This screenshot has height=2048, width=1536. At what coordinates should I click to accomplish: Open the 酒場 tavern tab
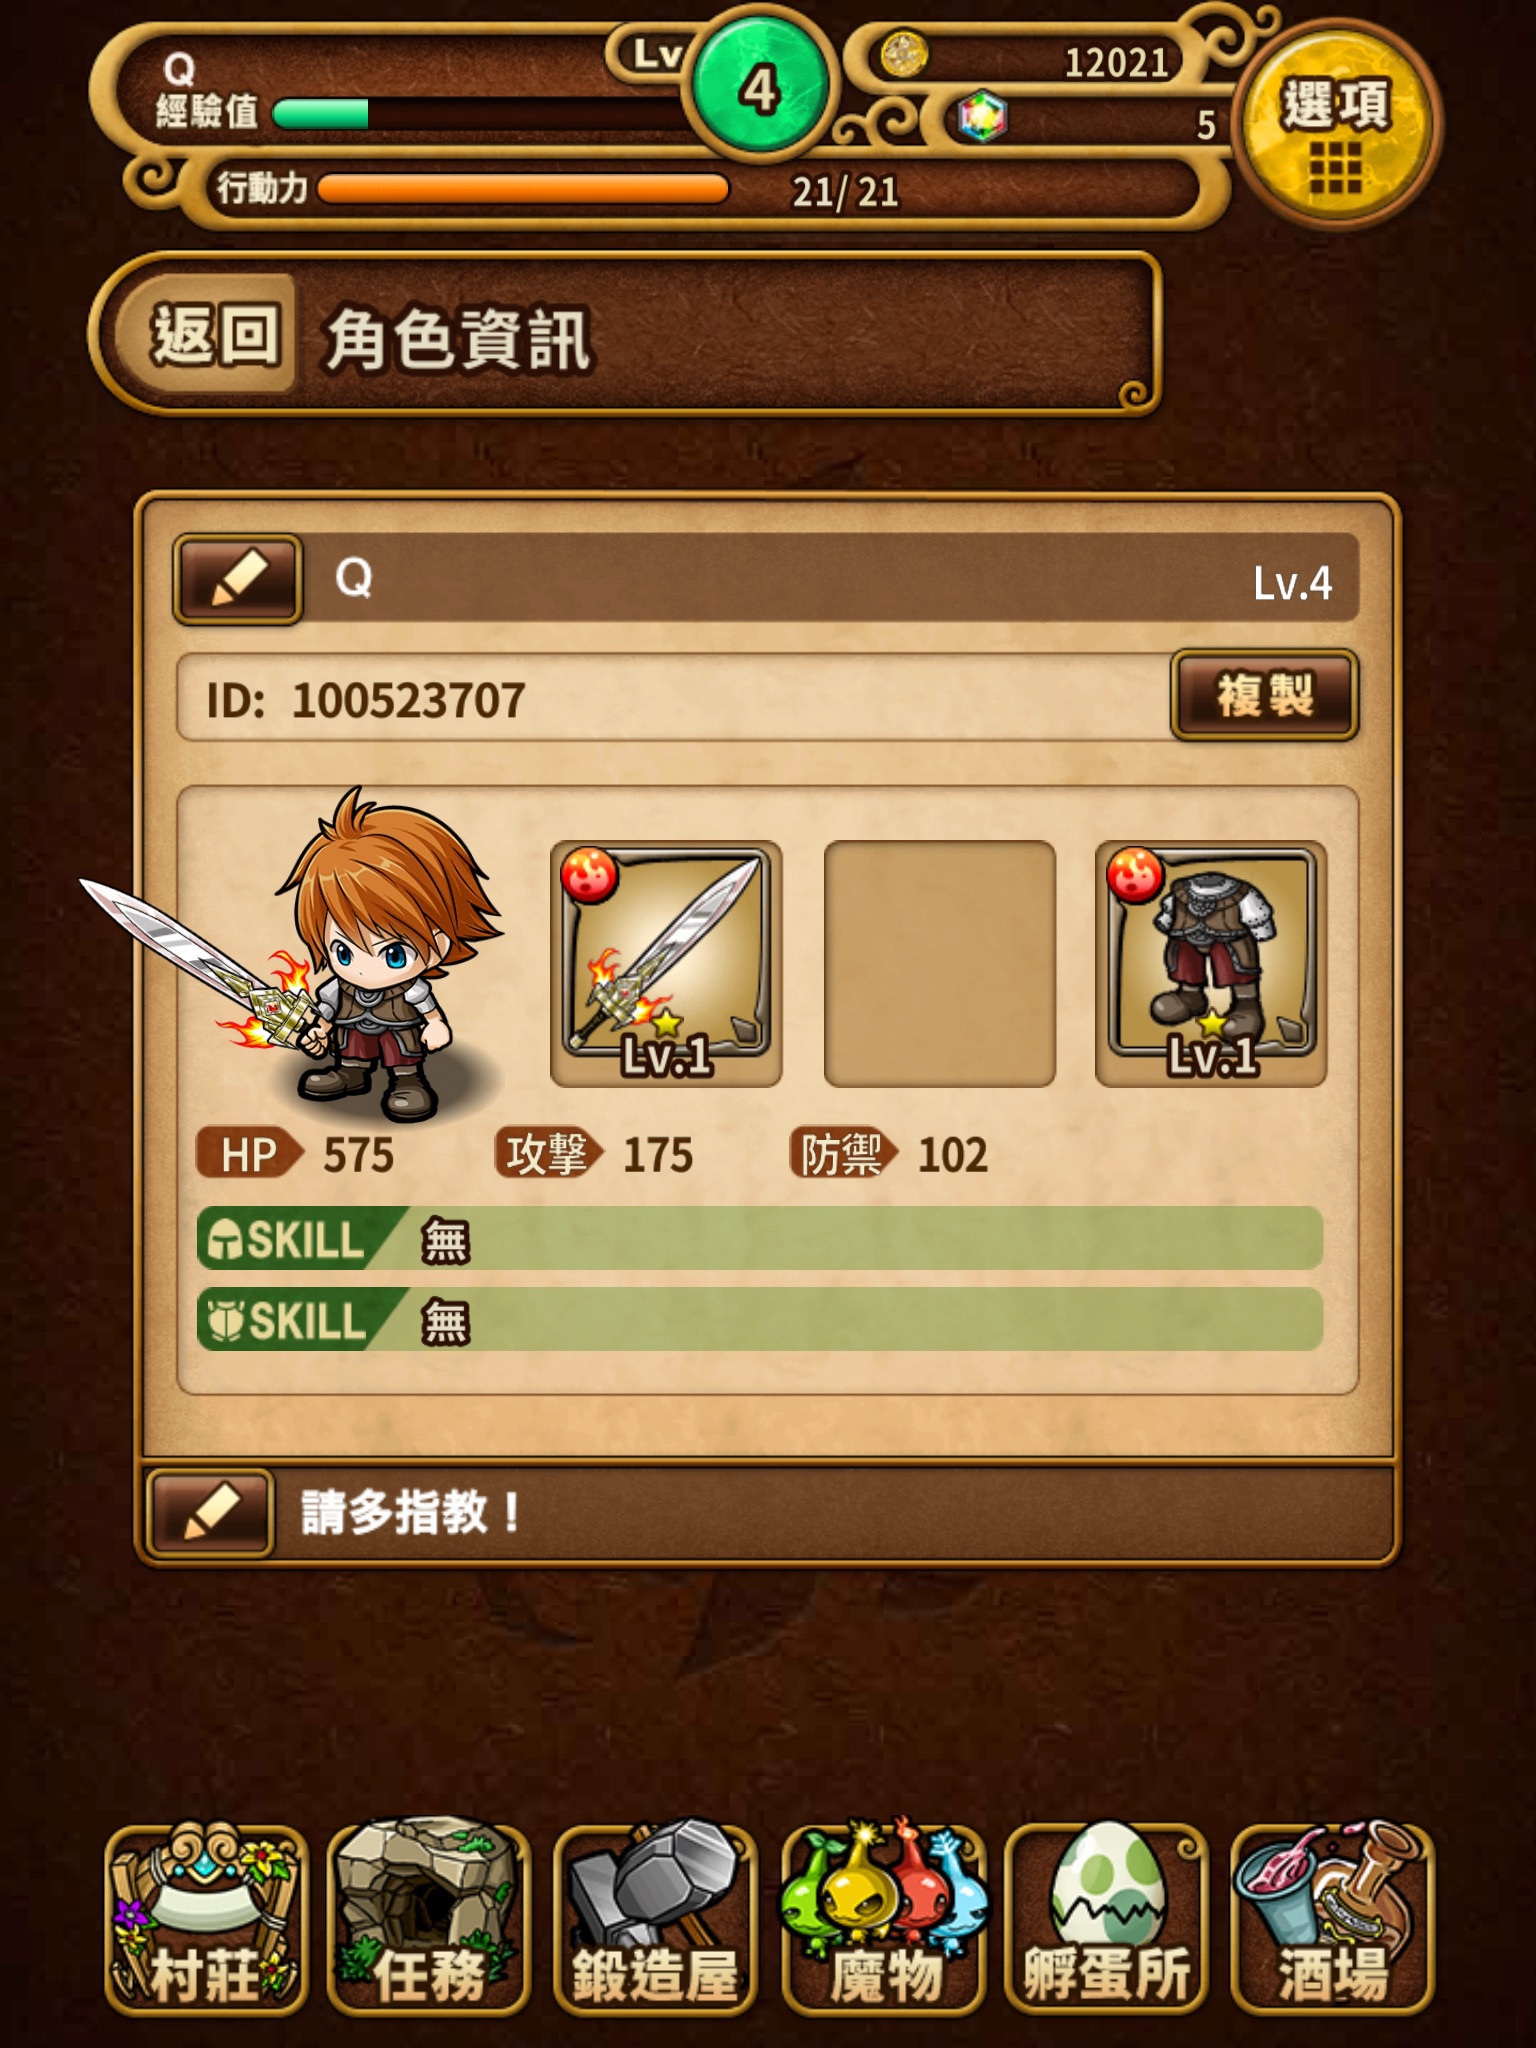[x=1332, y=1920]
